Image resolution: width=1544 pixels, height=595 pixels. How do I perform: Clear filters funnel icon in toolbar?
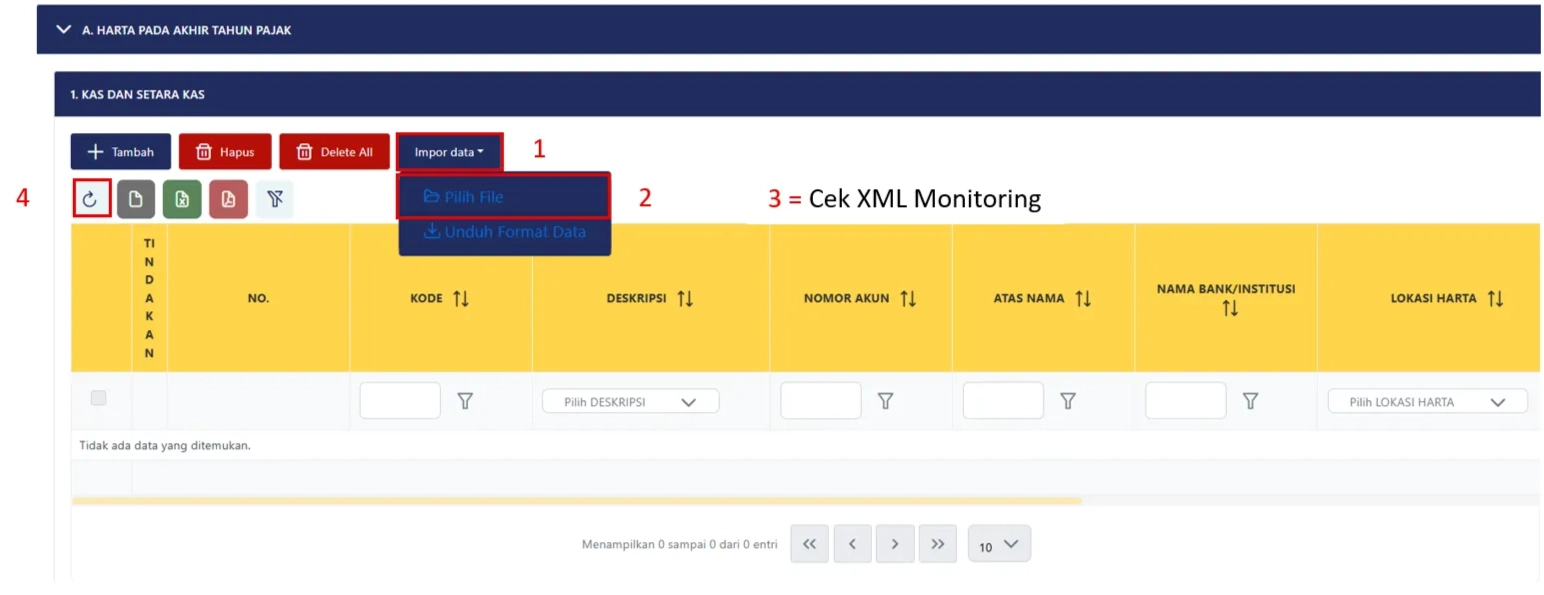click(275, 199)
